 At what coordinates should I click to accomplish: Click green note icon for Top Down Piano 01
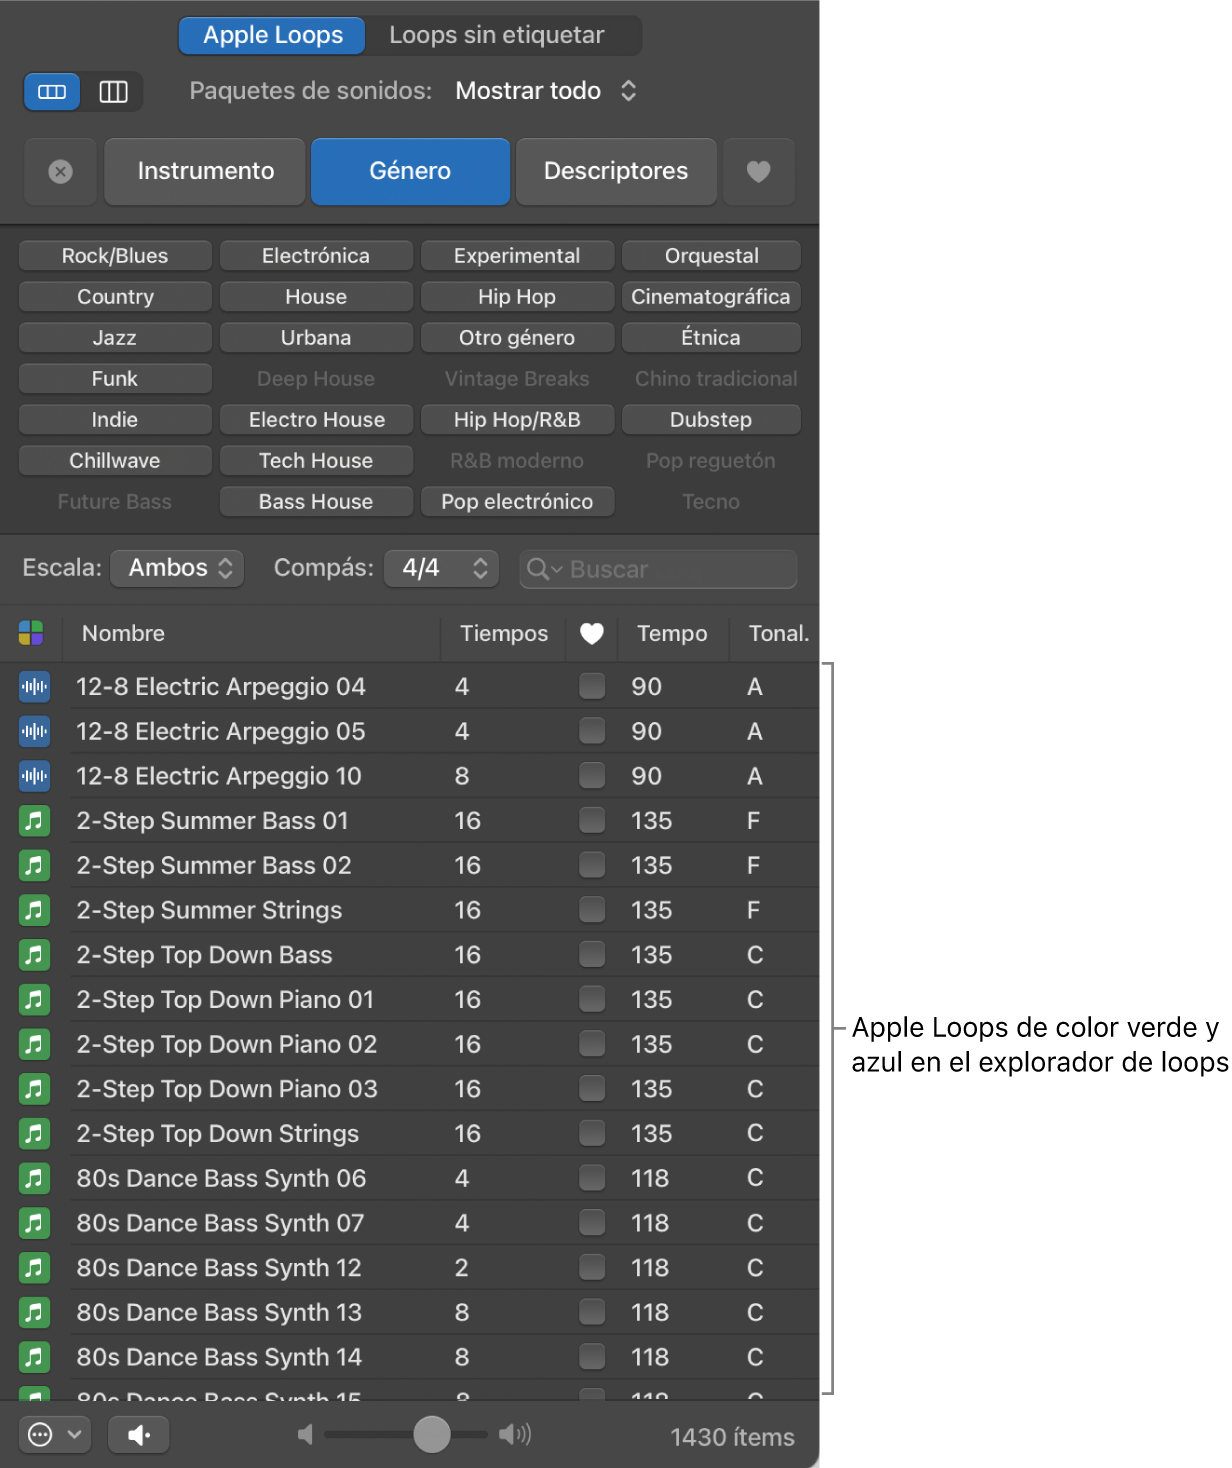point(34,999)
